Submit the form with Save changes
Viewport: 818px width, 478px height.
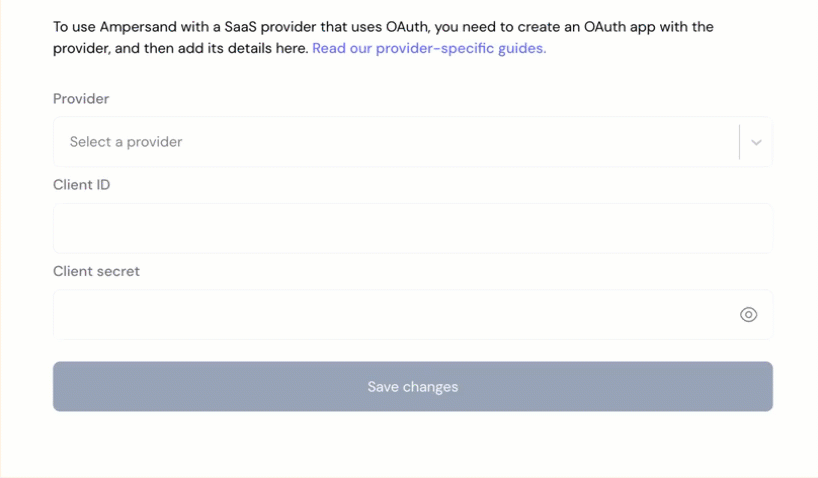coord(413,387)
